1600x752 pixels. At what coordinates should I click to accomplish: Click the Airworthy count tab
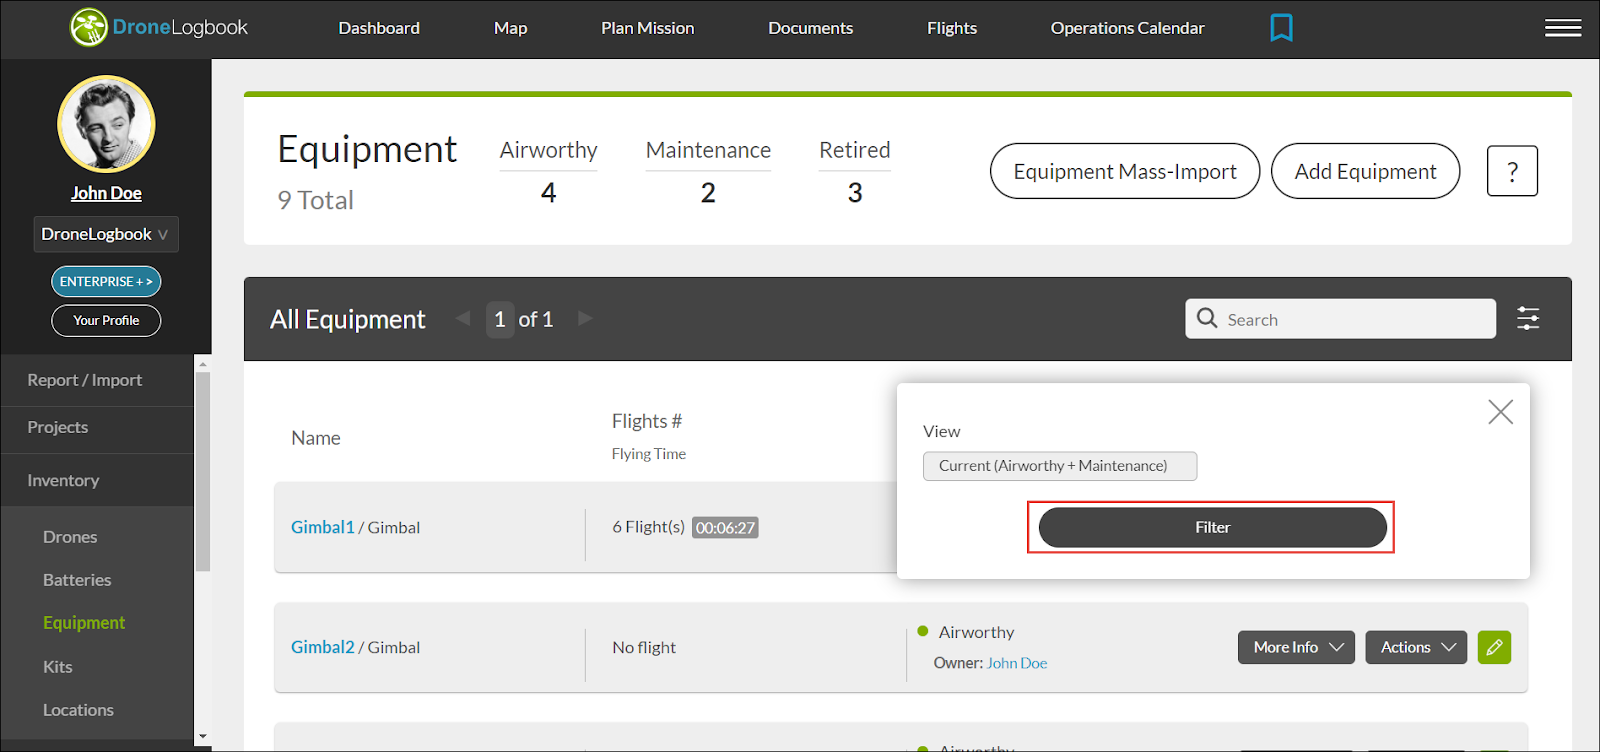(548, 171)
